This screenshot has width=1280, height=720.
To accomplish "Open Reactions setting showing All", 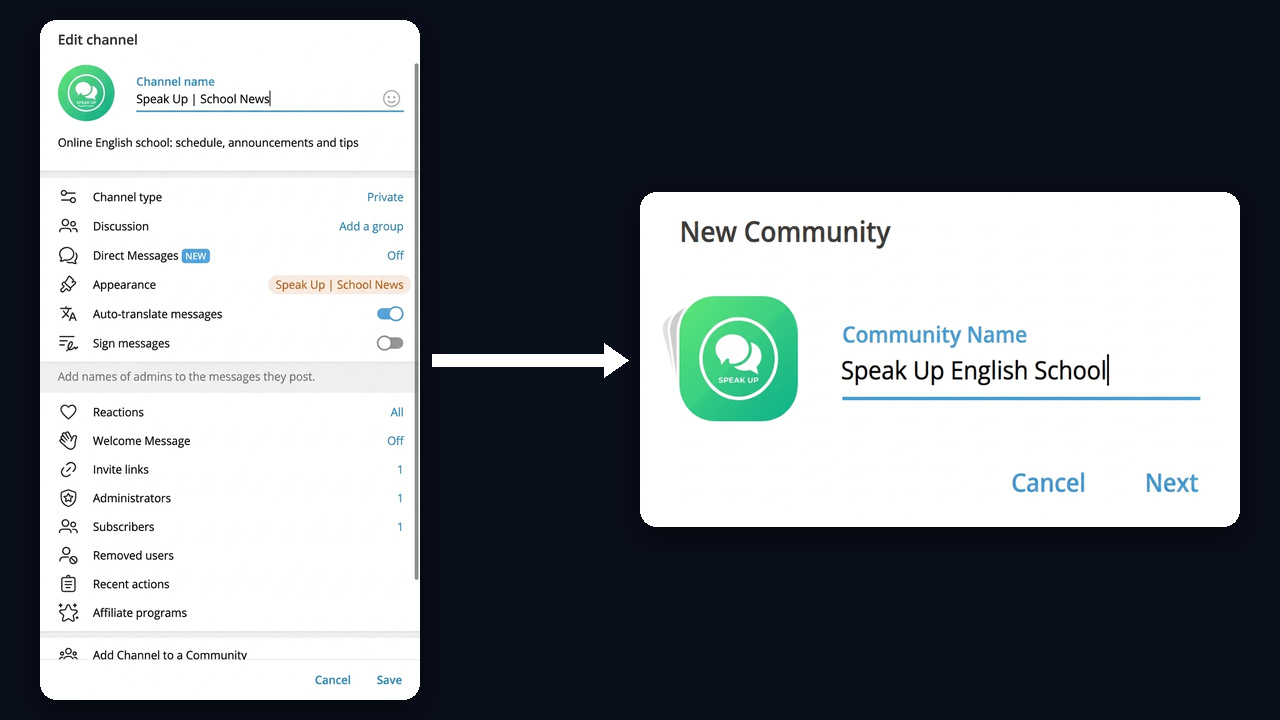I will click(x=230, y=412).
